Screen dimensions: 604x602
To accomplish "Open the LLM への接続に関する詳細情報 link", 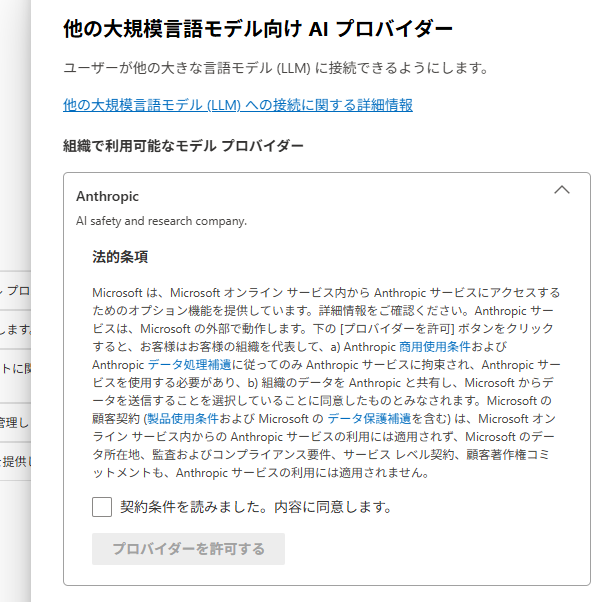I will click(x=237, y=105).
